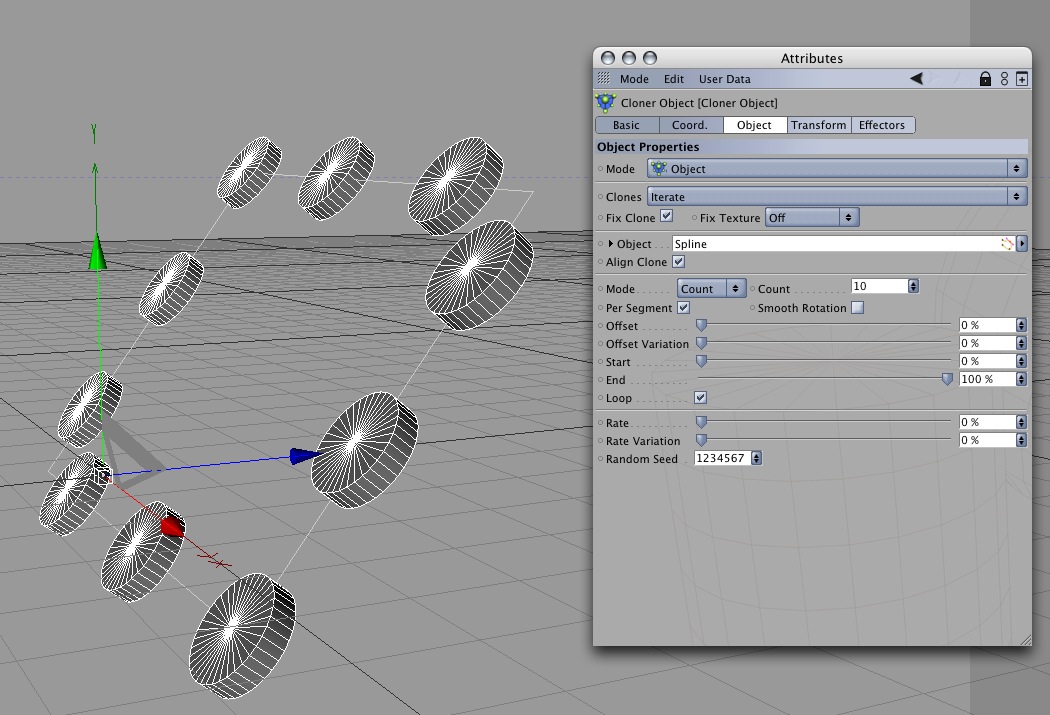1050x715 pixels.
Task: Click the Random Seed input field
Action: tap(723, 458)
